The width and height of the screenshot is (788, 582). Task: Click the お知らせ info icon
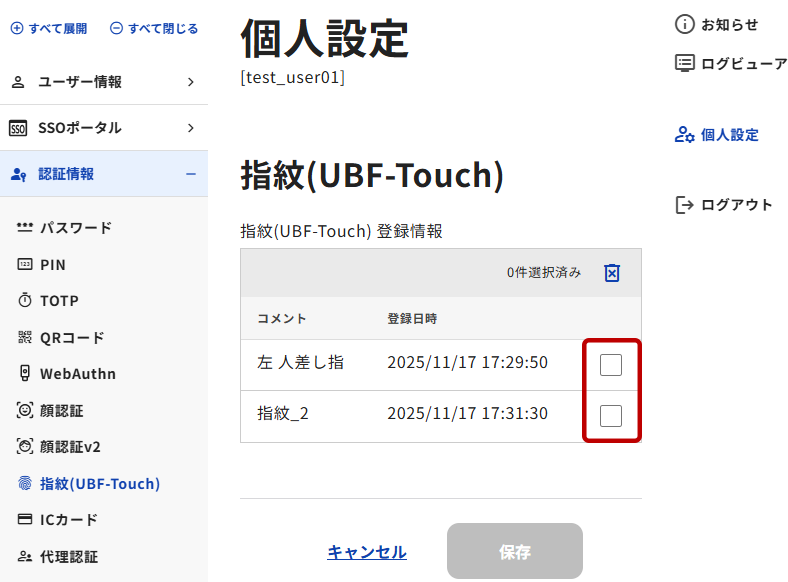[x=685, y=25]
